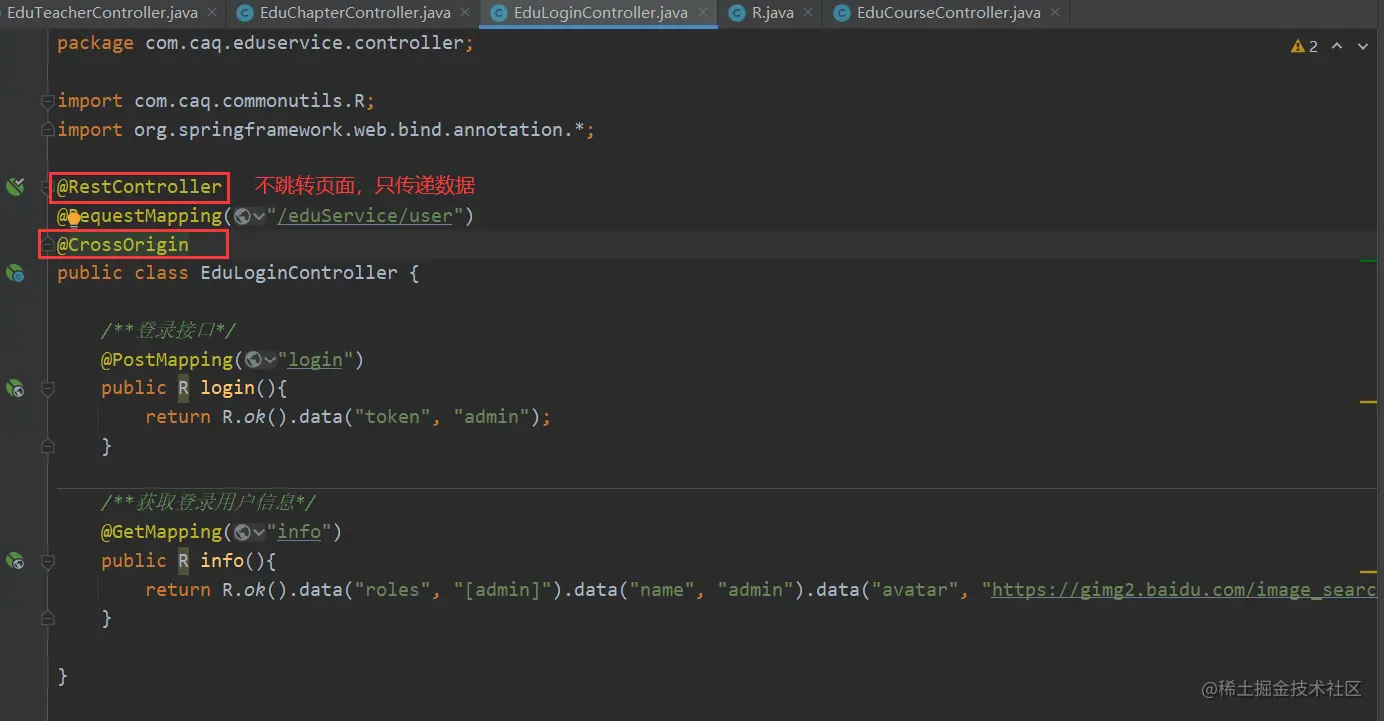1384x721 pixels.
Task: Click Spring gutter icon on EduLoginController class line
Action: [15, 272]
